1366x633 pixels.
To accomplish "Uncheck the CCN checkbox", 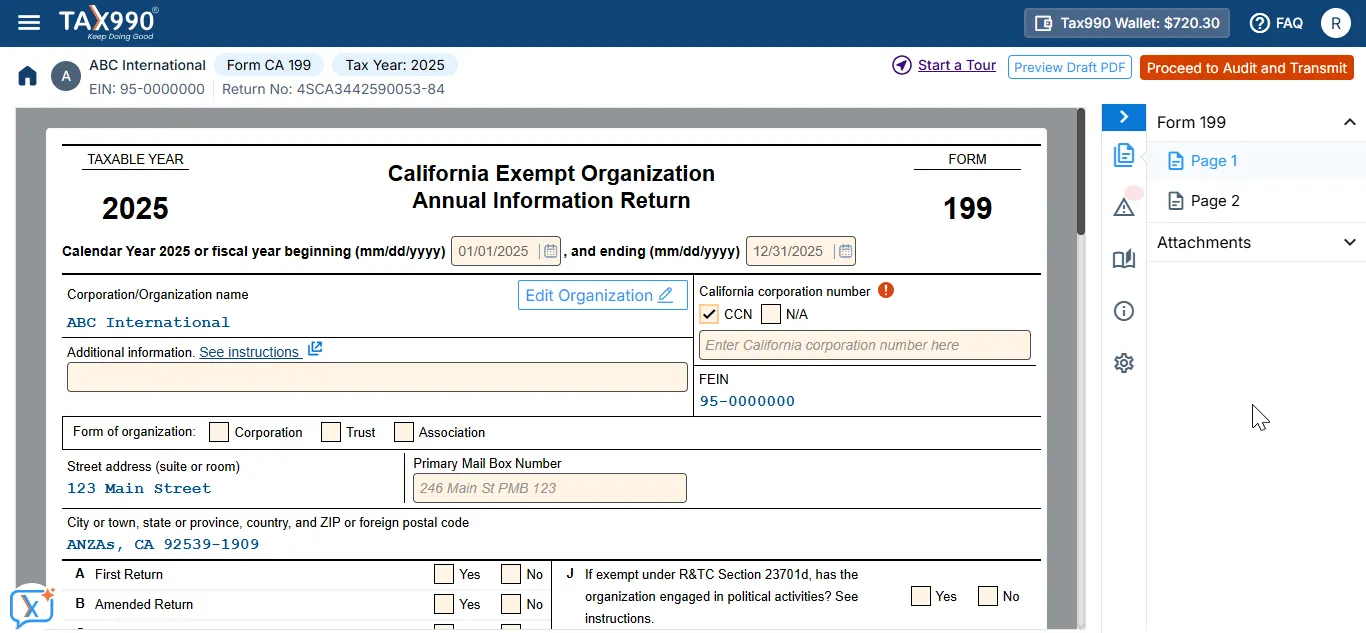I will (x=709, y=314).
